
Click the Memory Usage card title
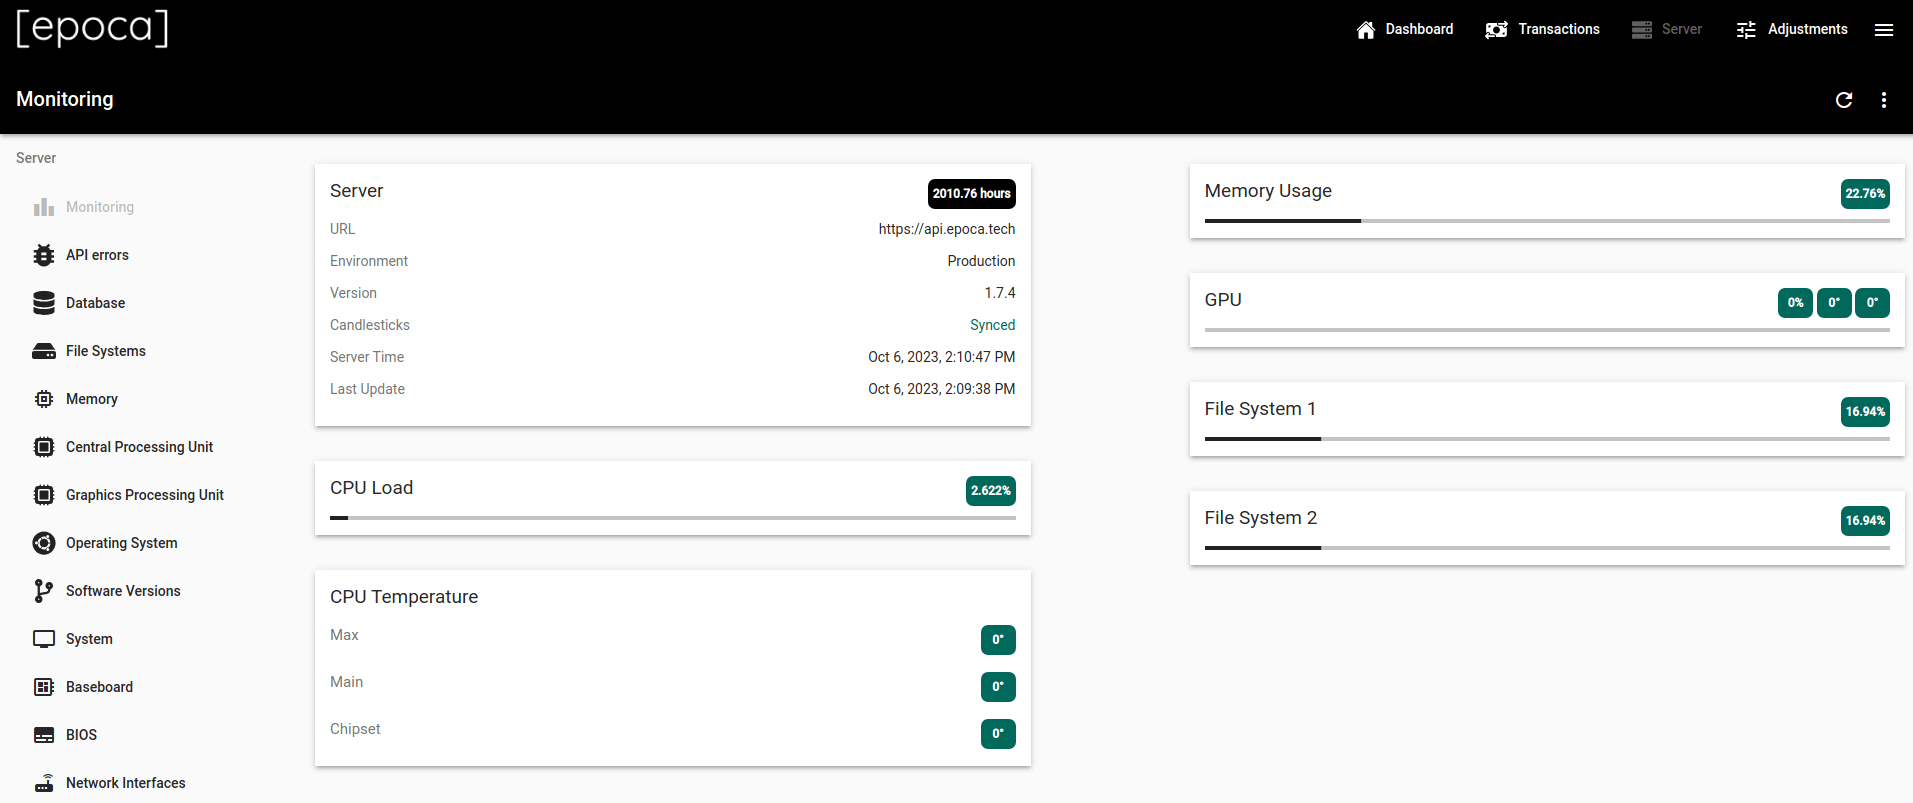coord(1268,191)
